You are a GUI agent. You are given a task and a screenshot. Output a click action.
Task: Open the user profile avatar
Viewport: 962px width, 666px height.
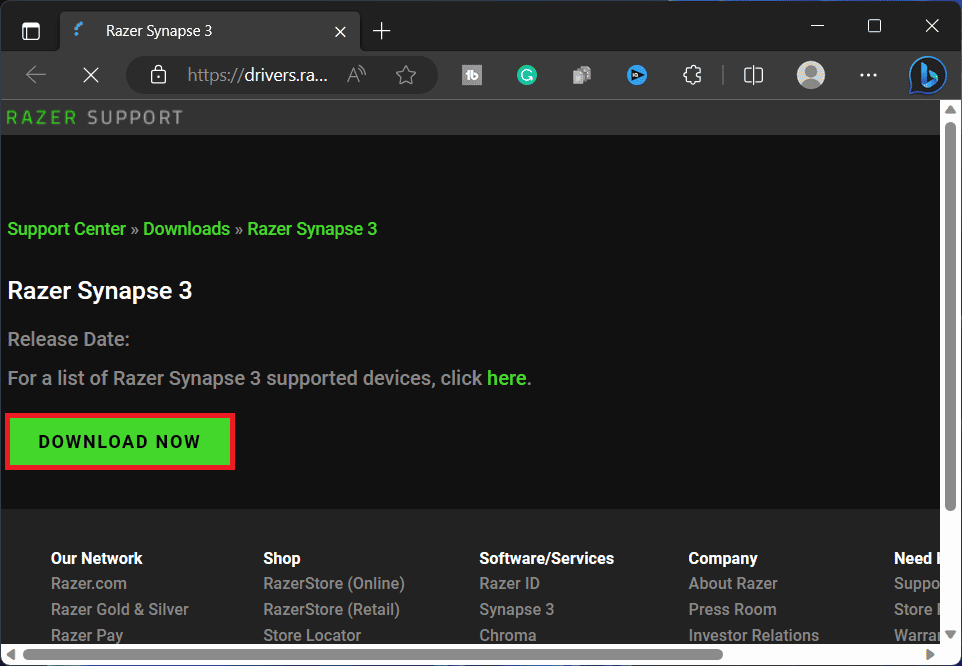click(x=810, y=75)
